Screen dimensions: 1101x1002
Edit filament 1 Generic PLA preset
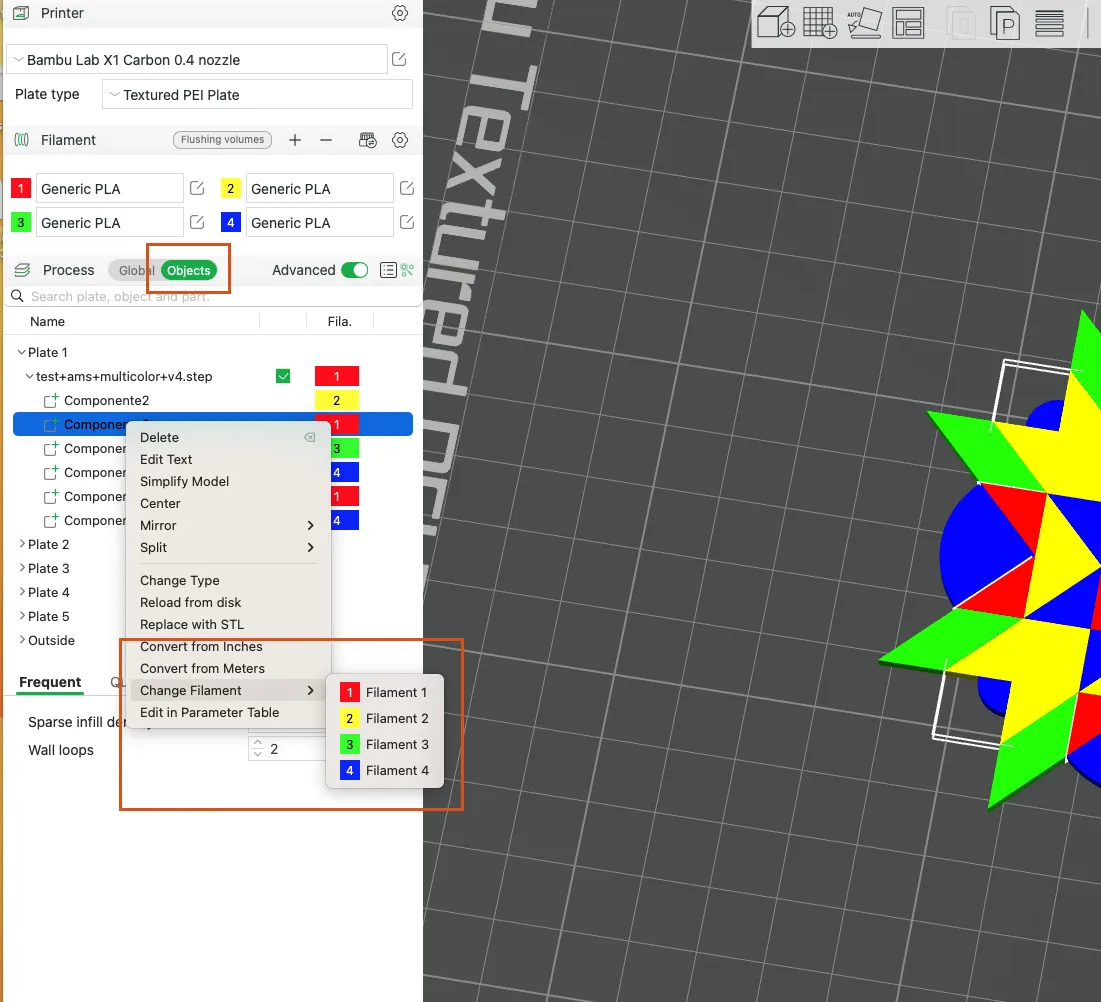click(197, 187)
